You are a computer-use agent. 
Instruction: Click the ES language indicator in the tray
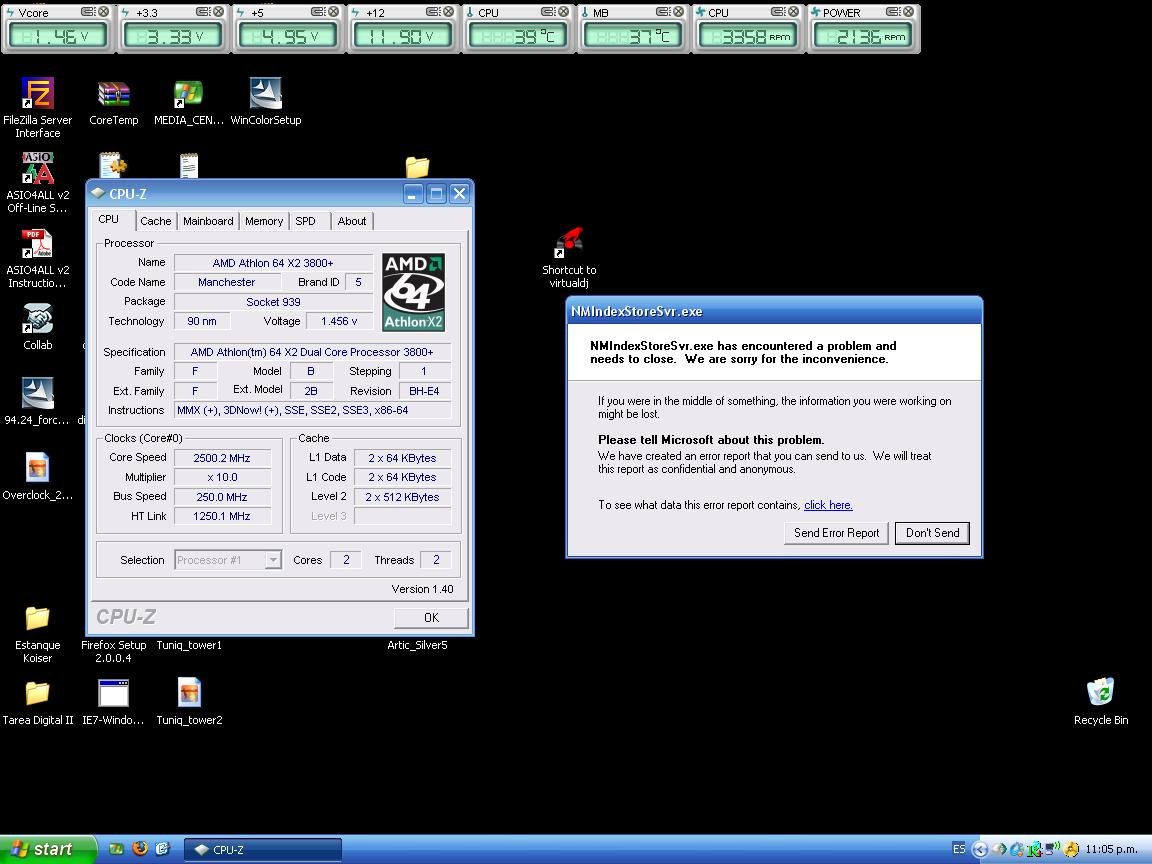click(x=959, y=849)
